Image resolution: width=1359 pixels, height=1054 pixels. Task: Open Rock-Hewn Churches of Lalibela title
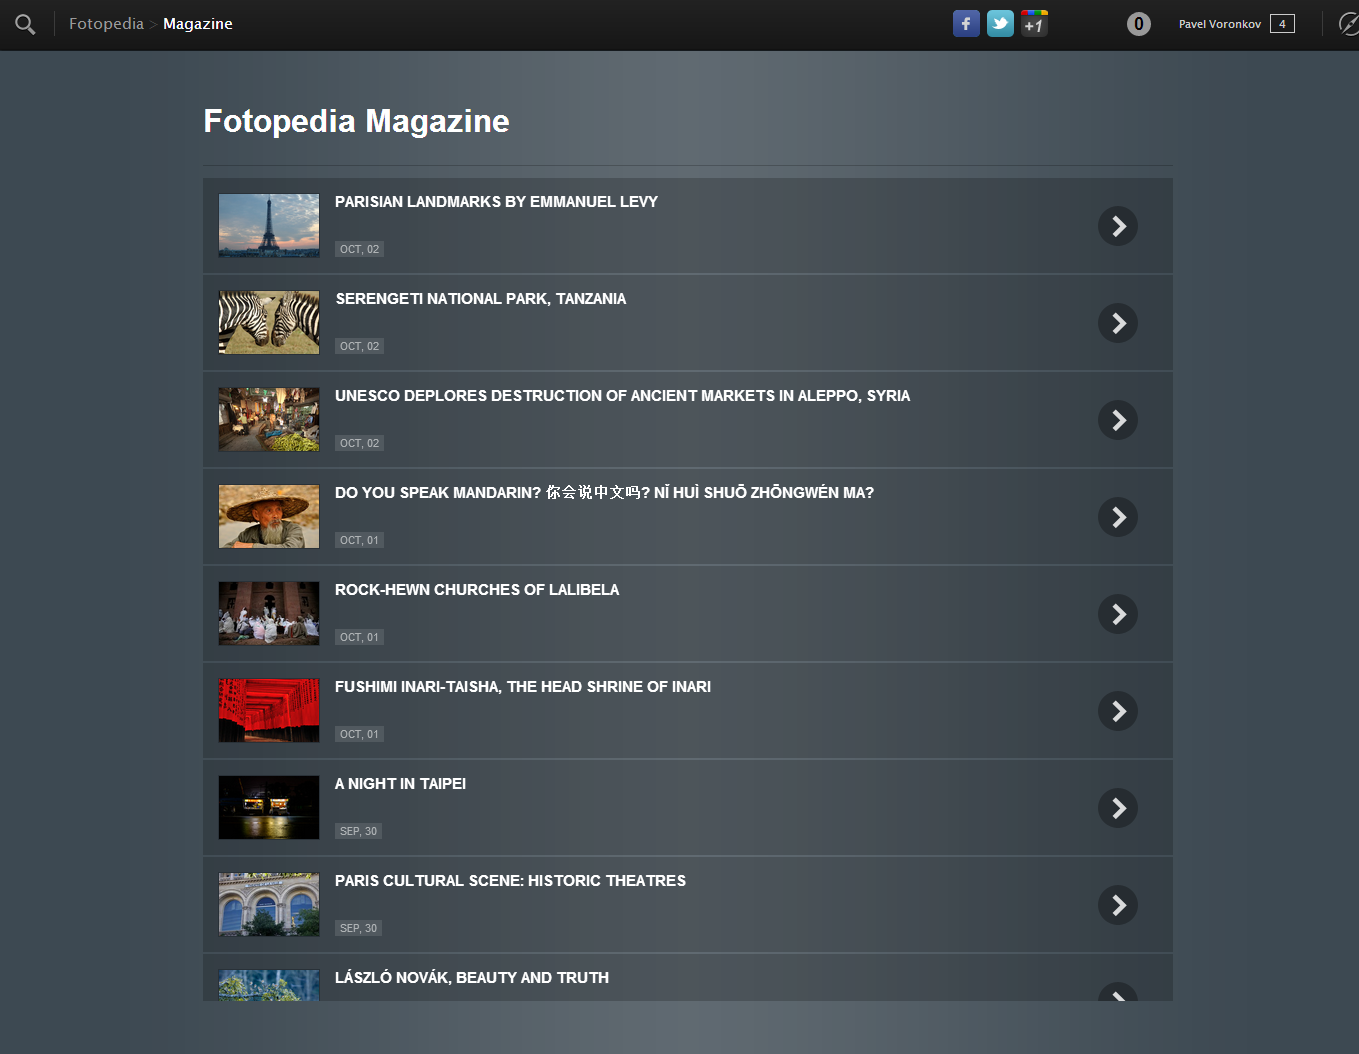477,590
